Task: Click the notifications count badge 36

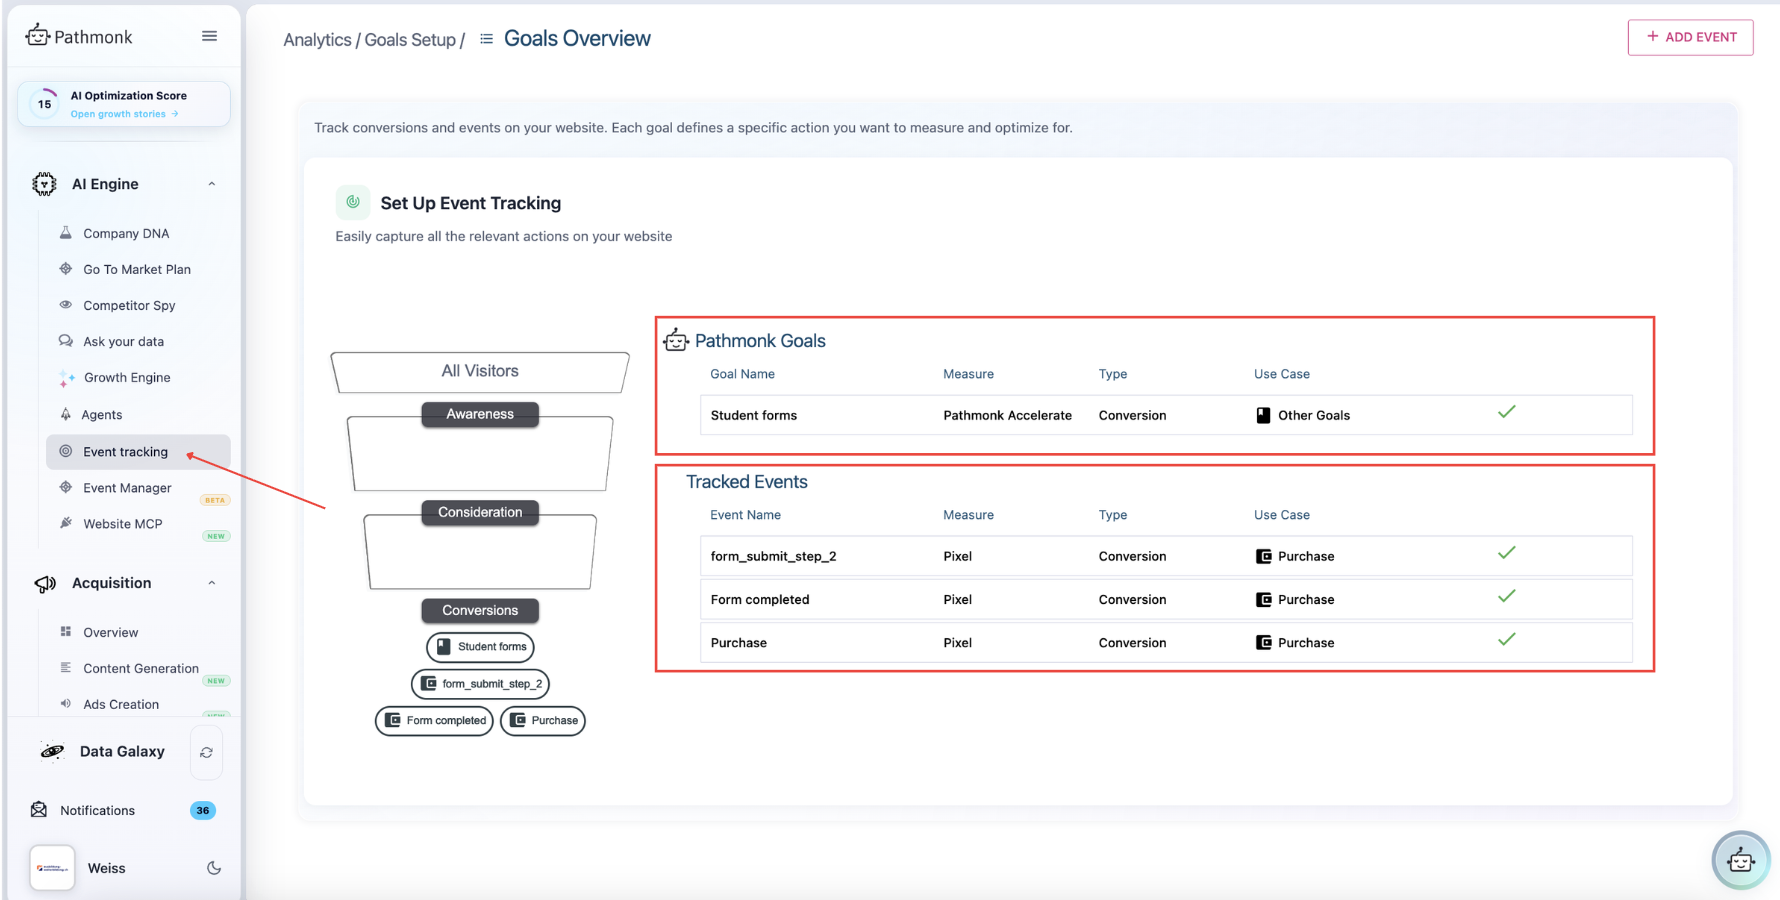Action: pyautogui.click(x=203, y=810)
